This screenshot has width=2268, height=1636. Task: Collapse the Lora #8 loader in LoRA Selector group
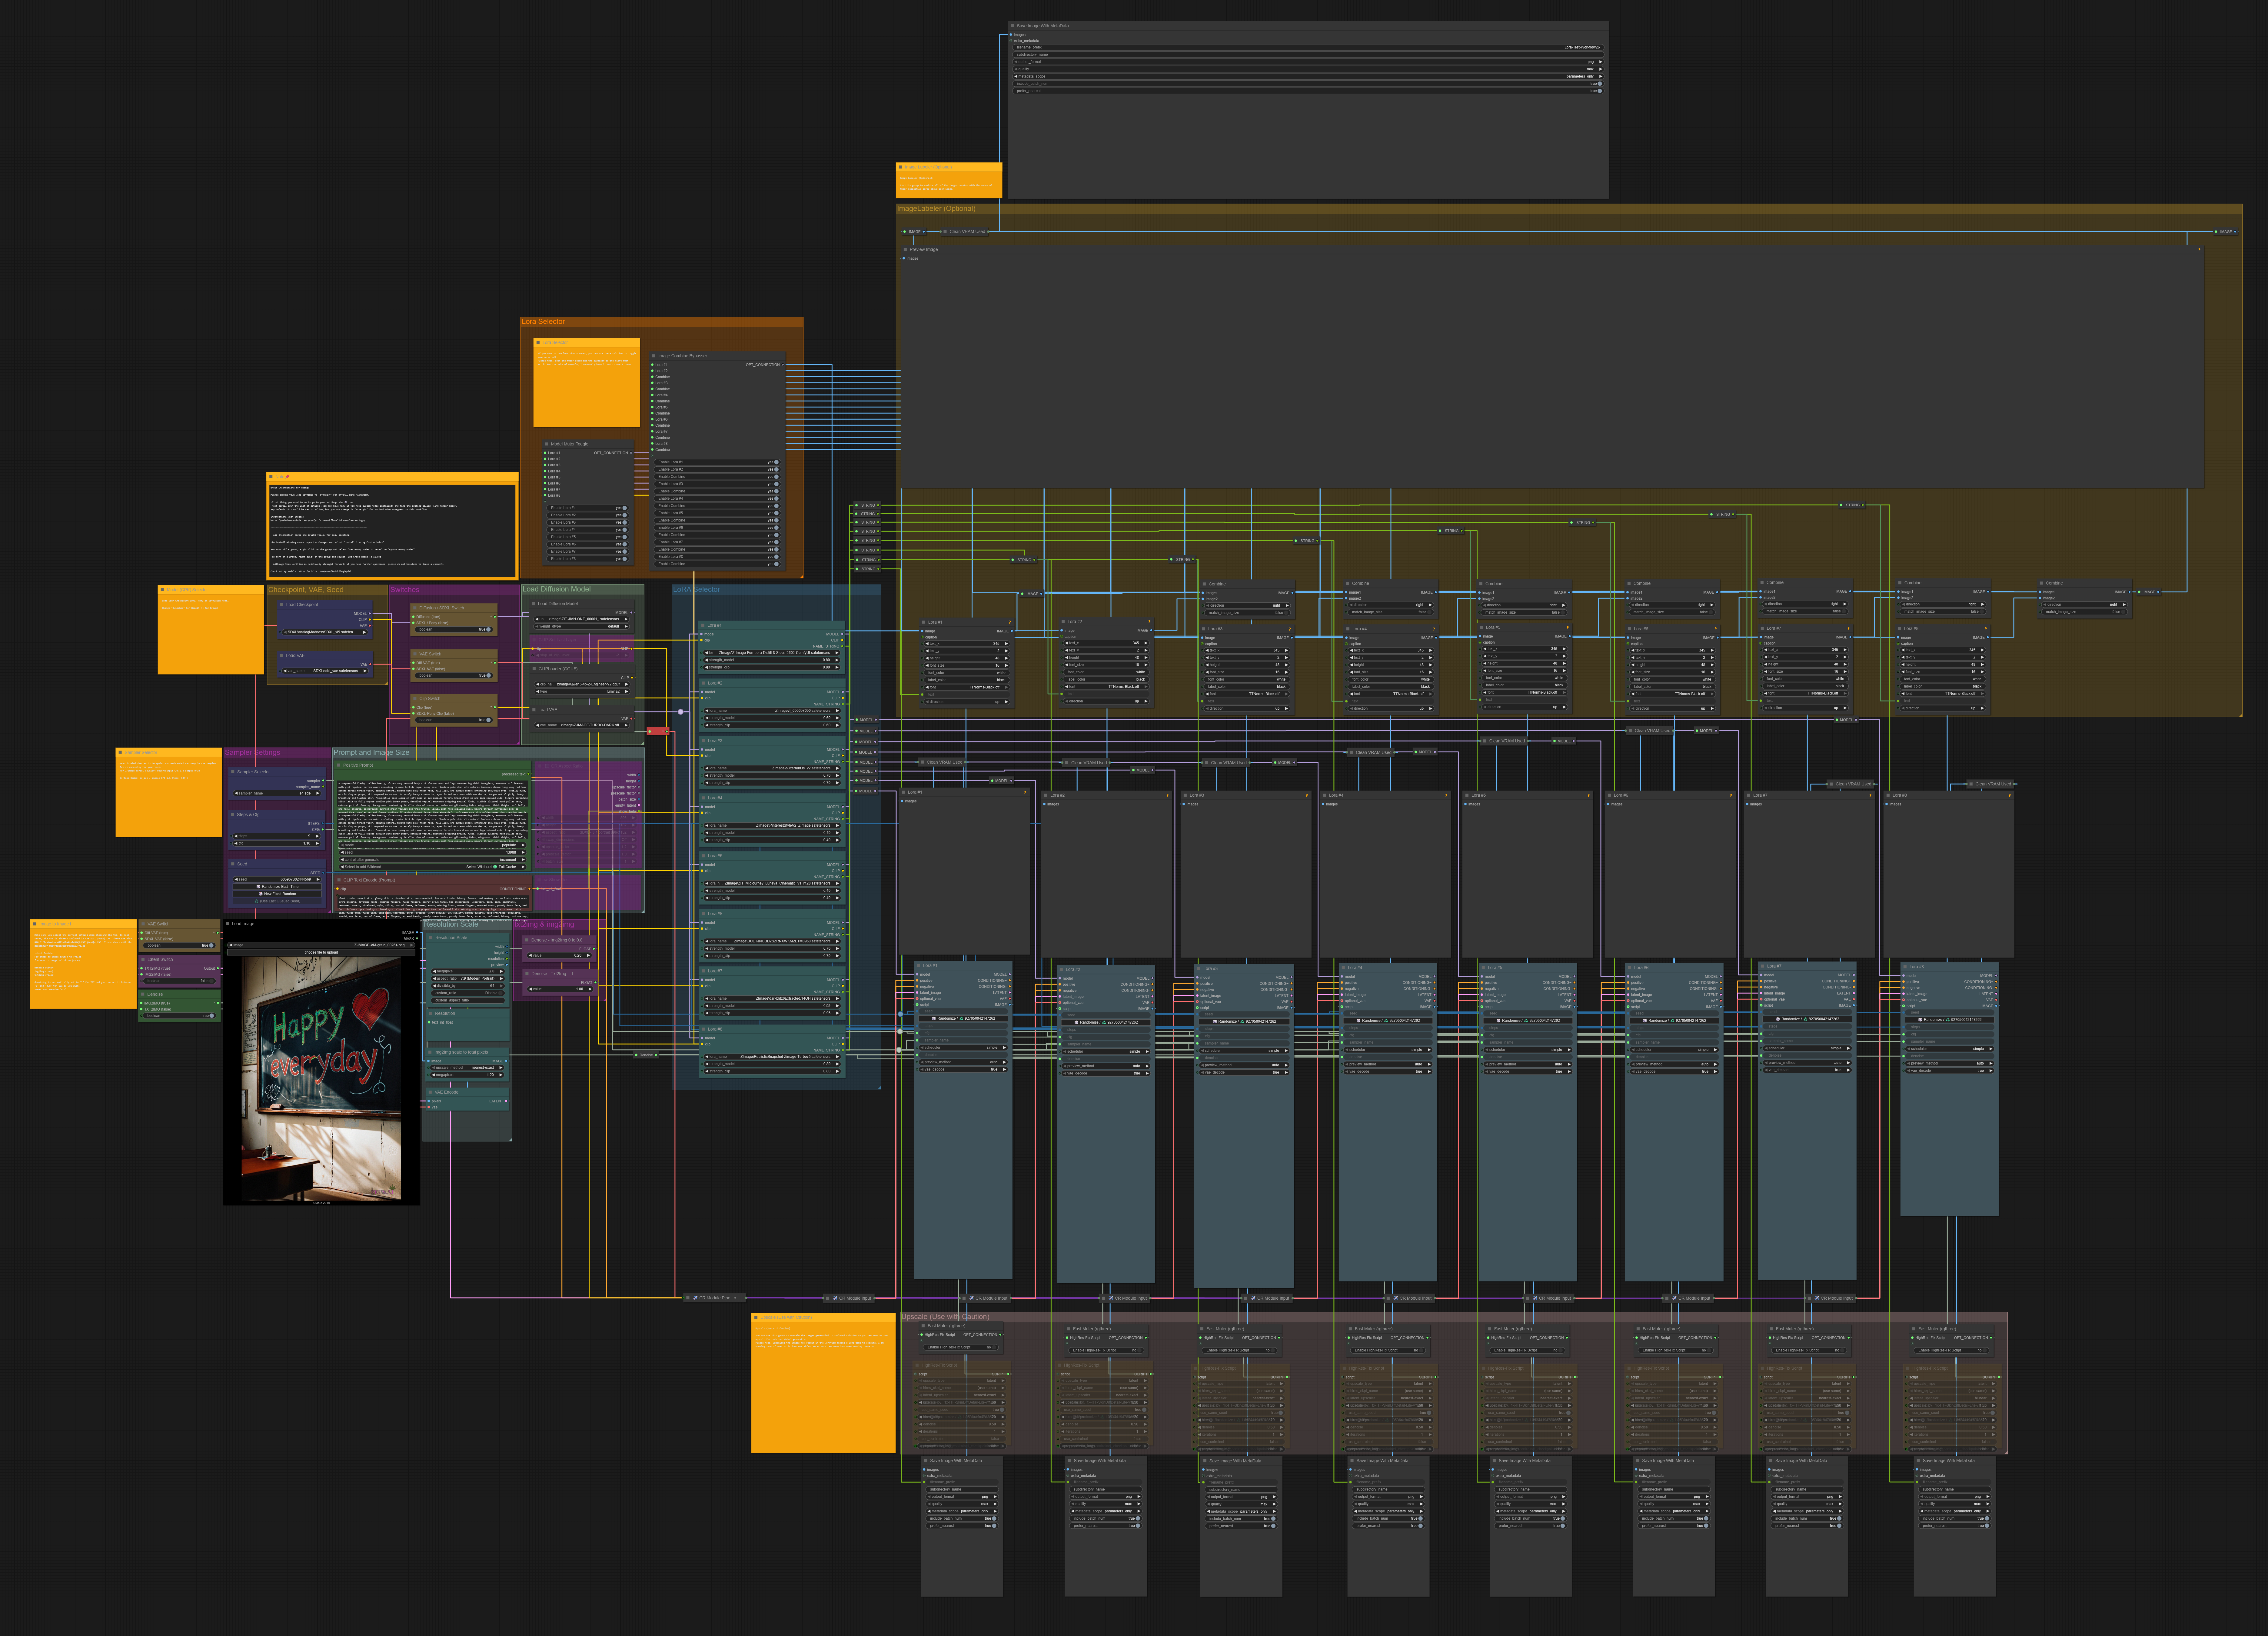(704, 1029)
